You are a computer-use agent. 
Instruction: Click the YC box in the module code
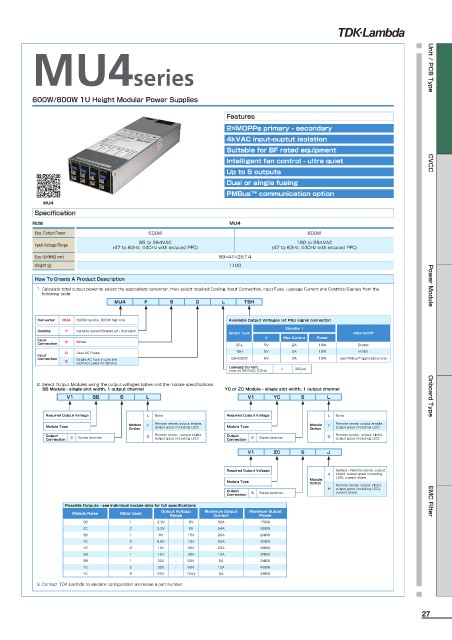277,397
